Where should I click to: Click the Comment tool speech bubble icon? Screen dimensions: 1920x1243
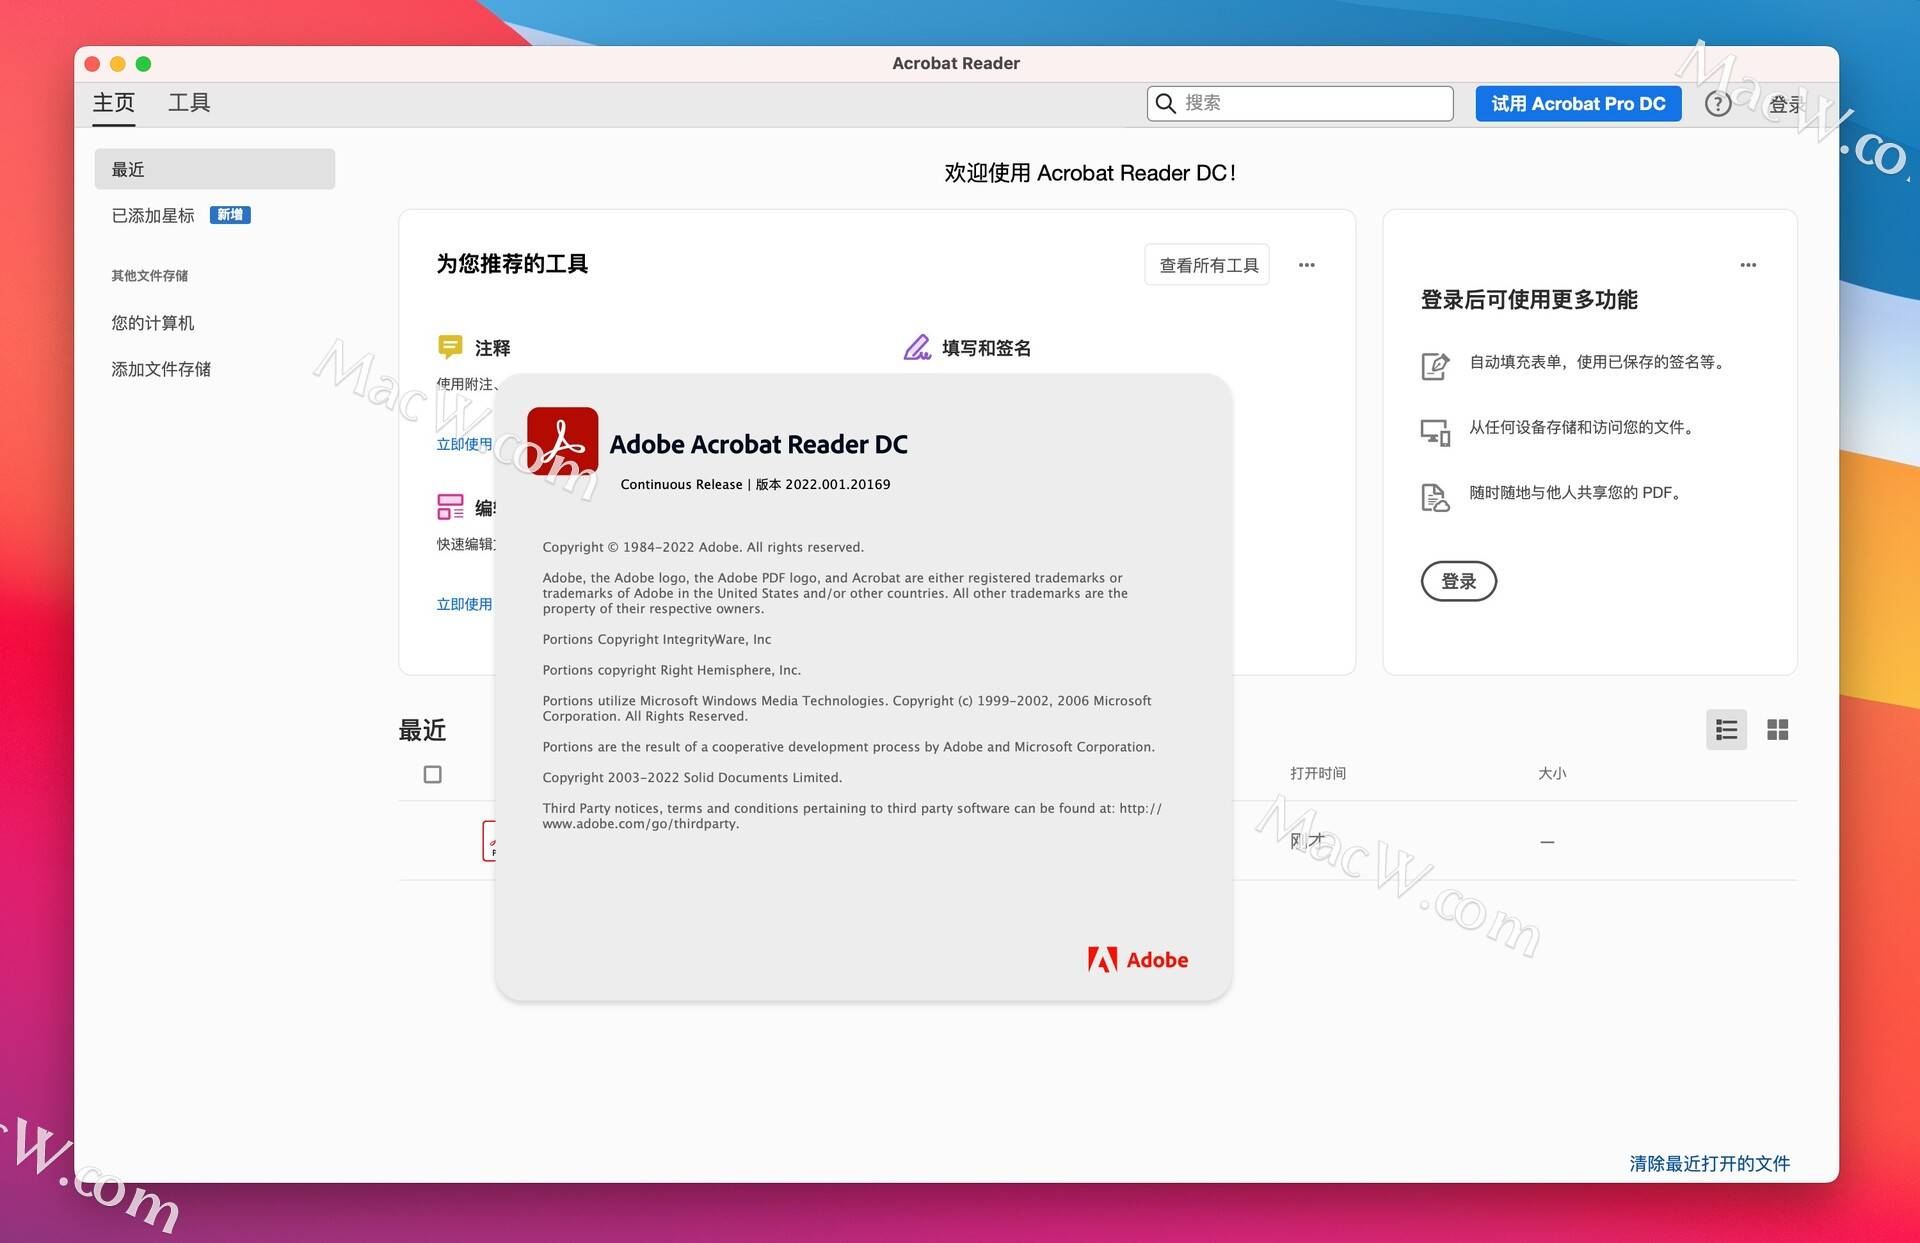(450, 347)
